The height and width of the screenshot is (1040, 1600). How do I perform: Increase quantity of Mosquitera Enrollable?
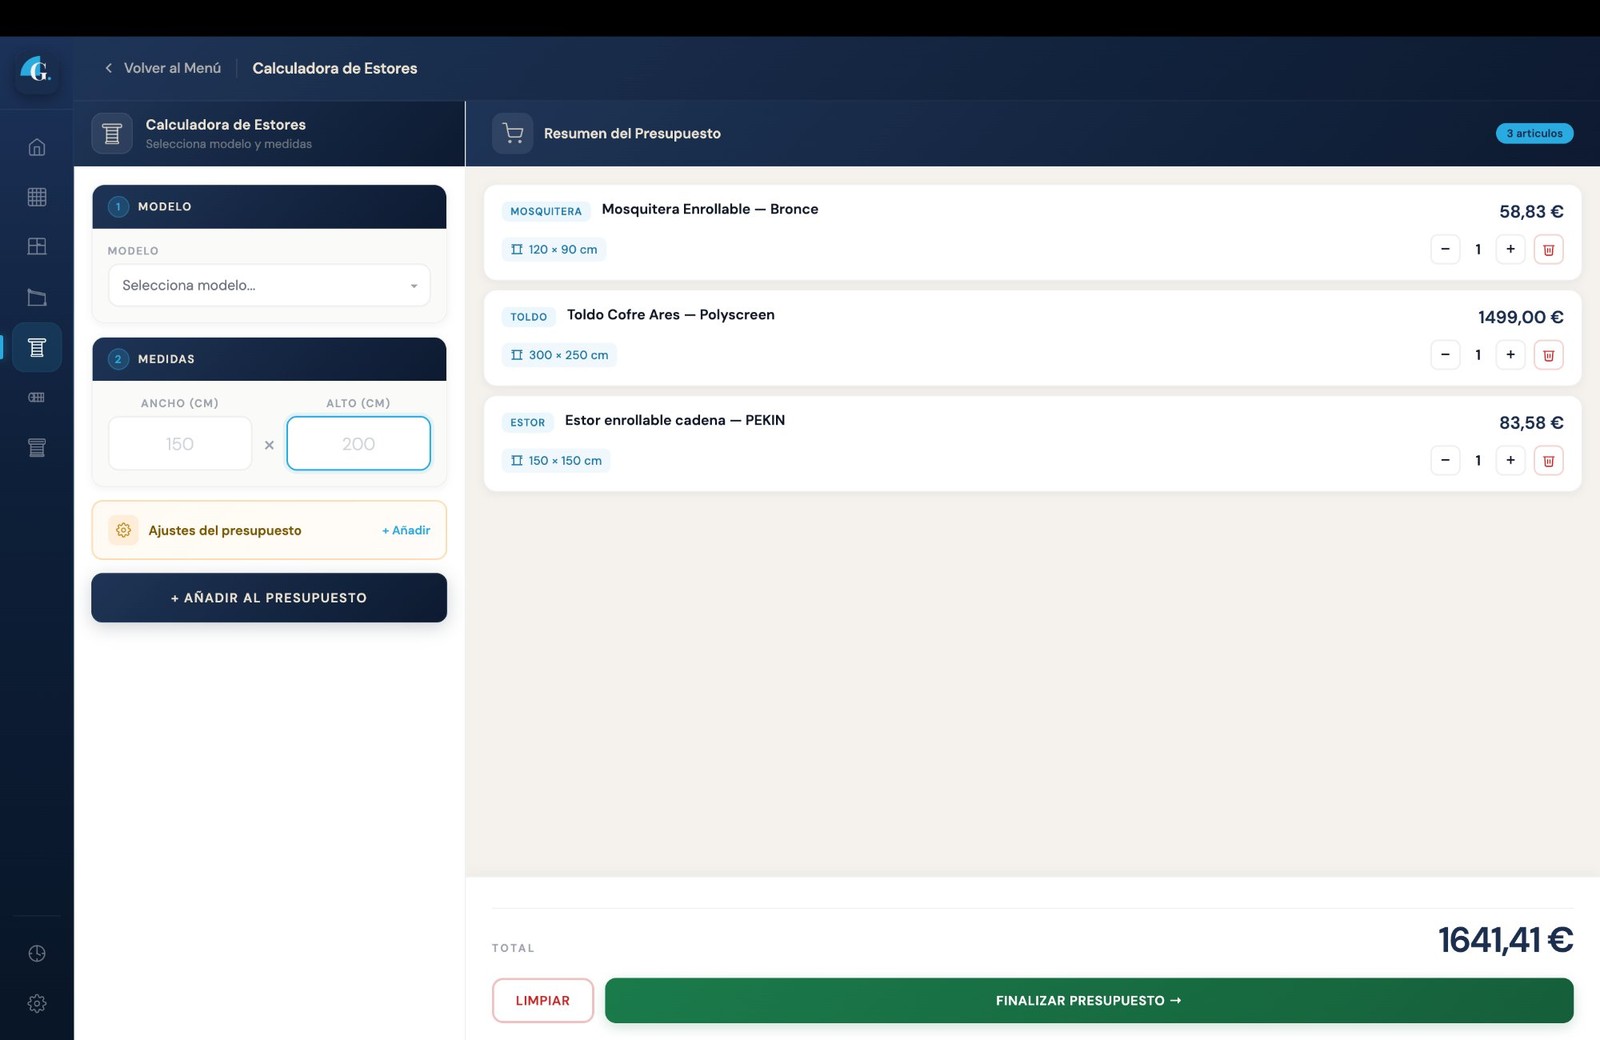click(1510, 249)
